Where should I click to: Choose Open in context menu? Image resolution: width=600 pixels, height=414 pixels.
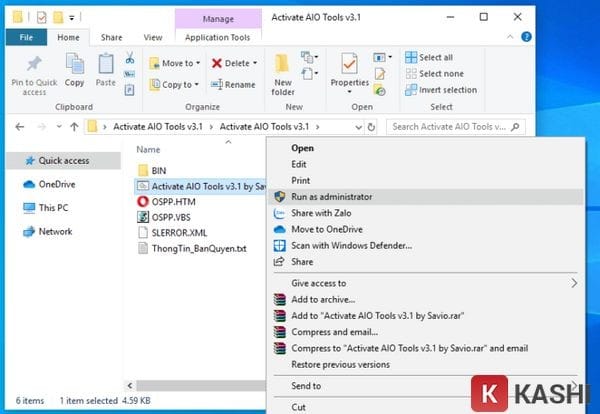(x=426, y=148)
